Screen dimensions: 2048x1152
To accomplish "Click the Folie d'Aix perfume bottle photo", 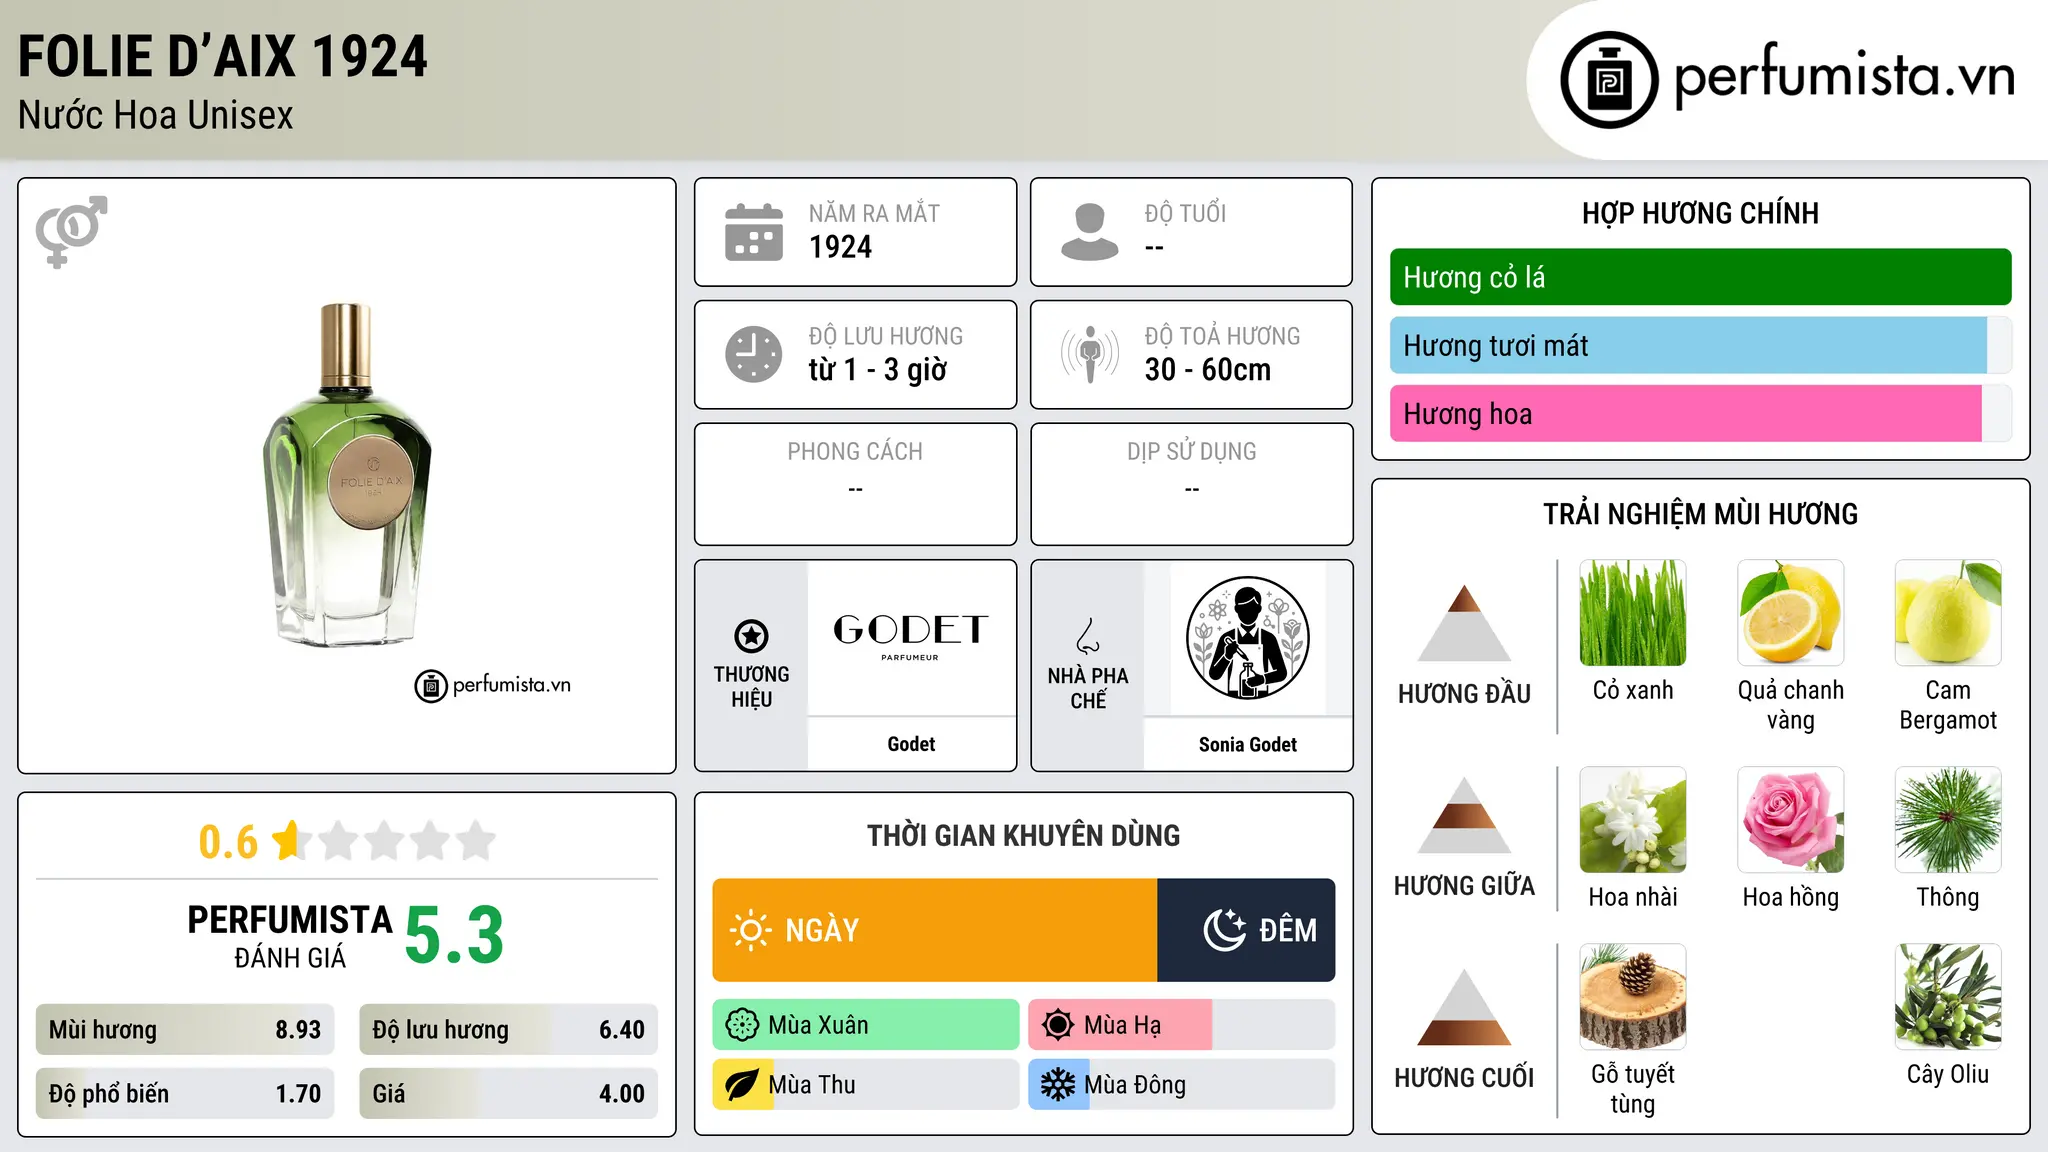I will (x=347, y=475).
